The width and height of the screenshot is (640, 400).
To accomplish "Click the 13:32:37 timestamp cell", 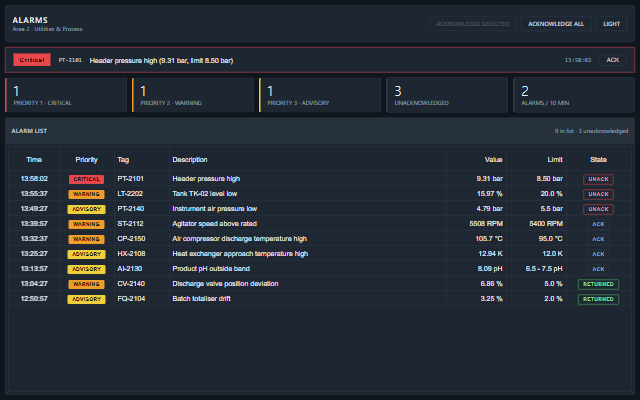I will 34,239.
